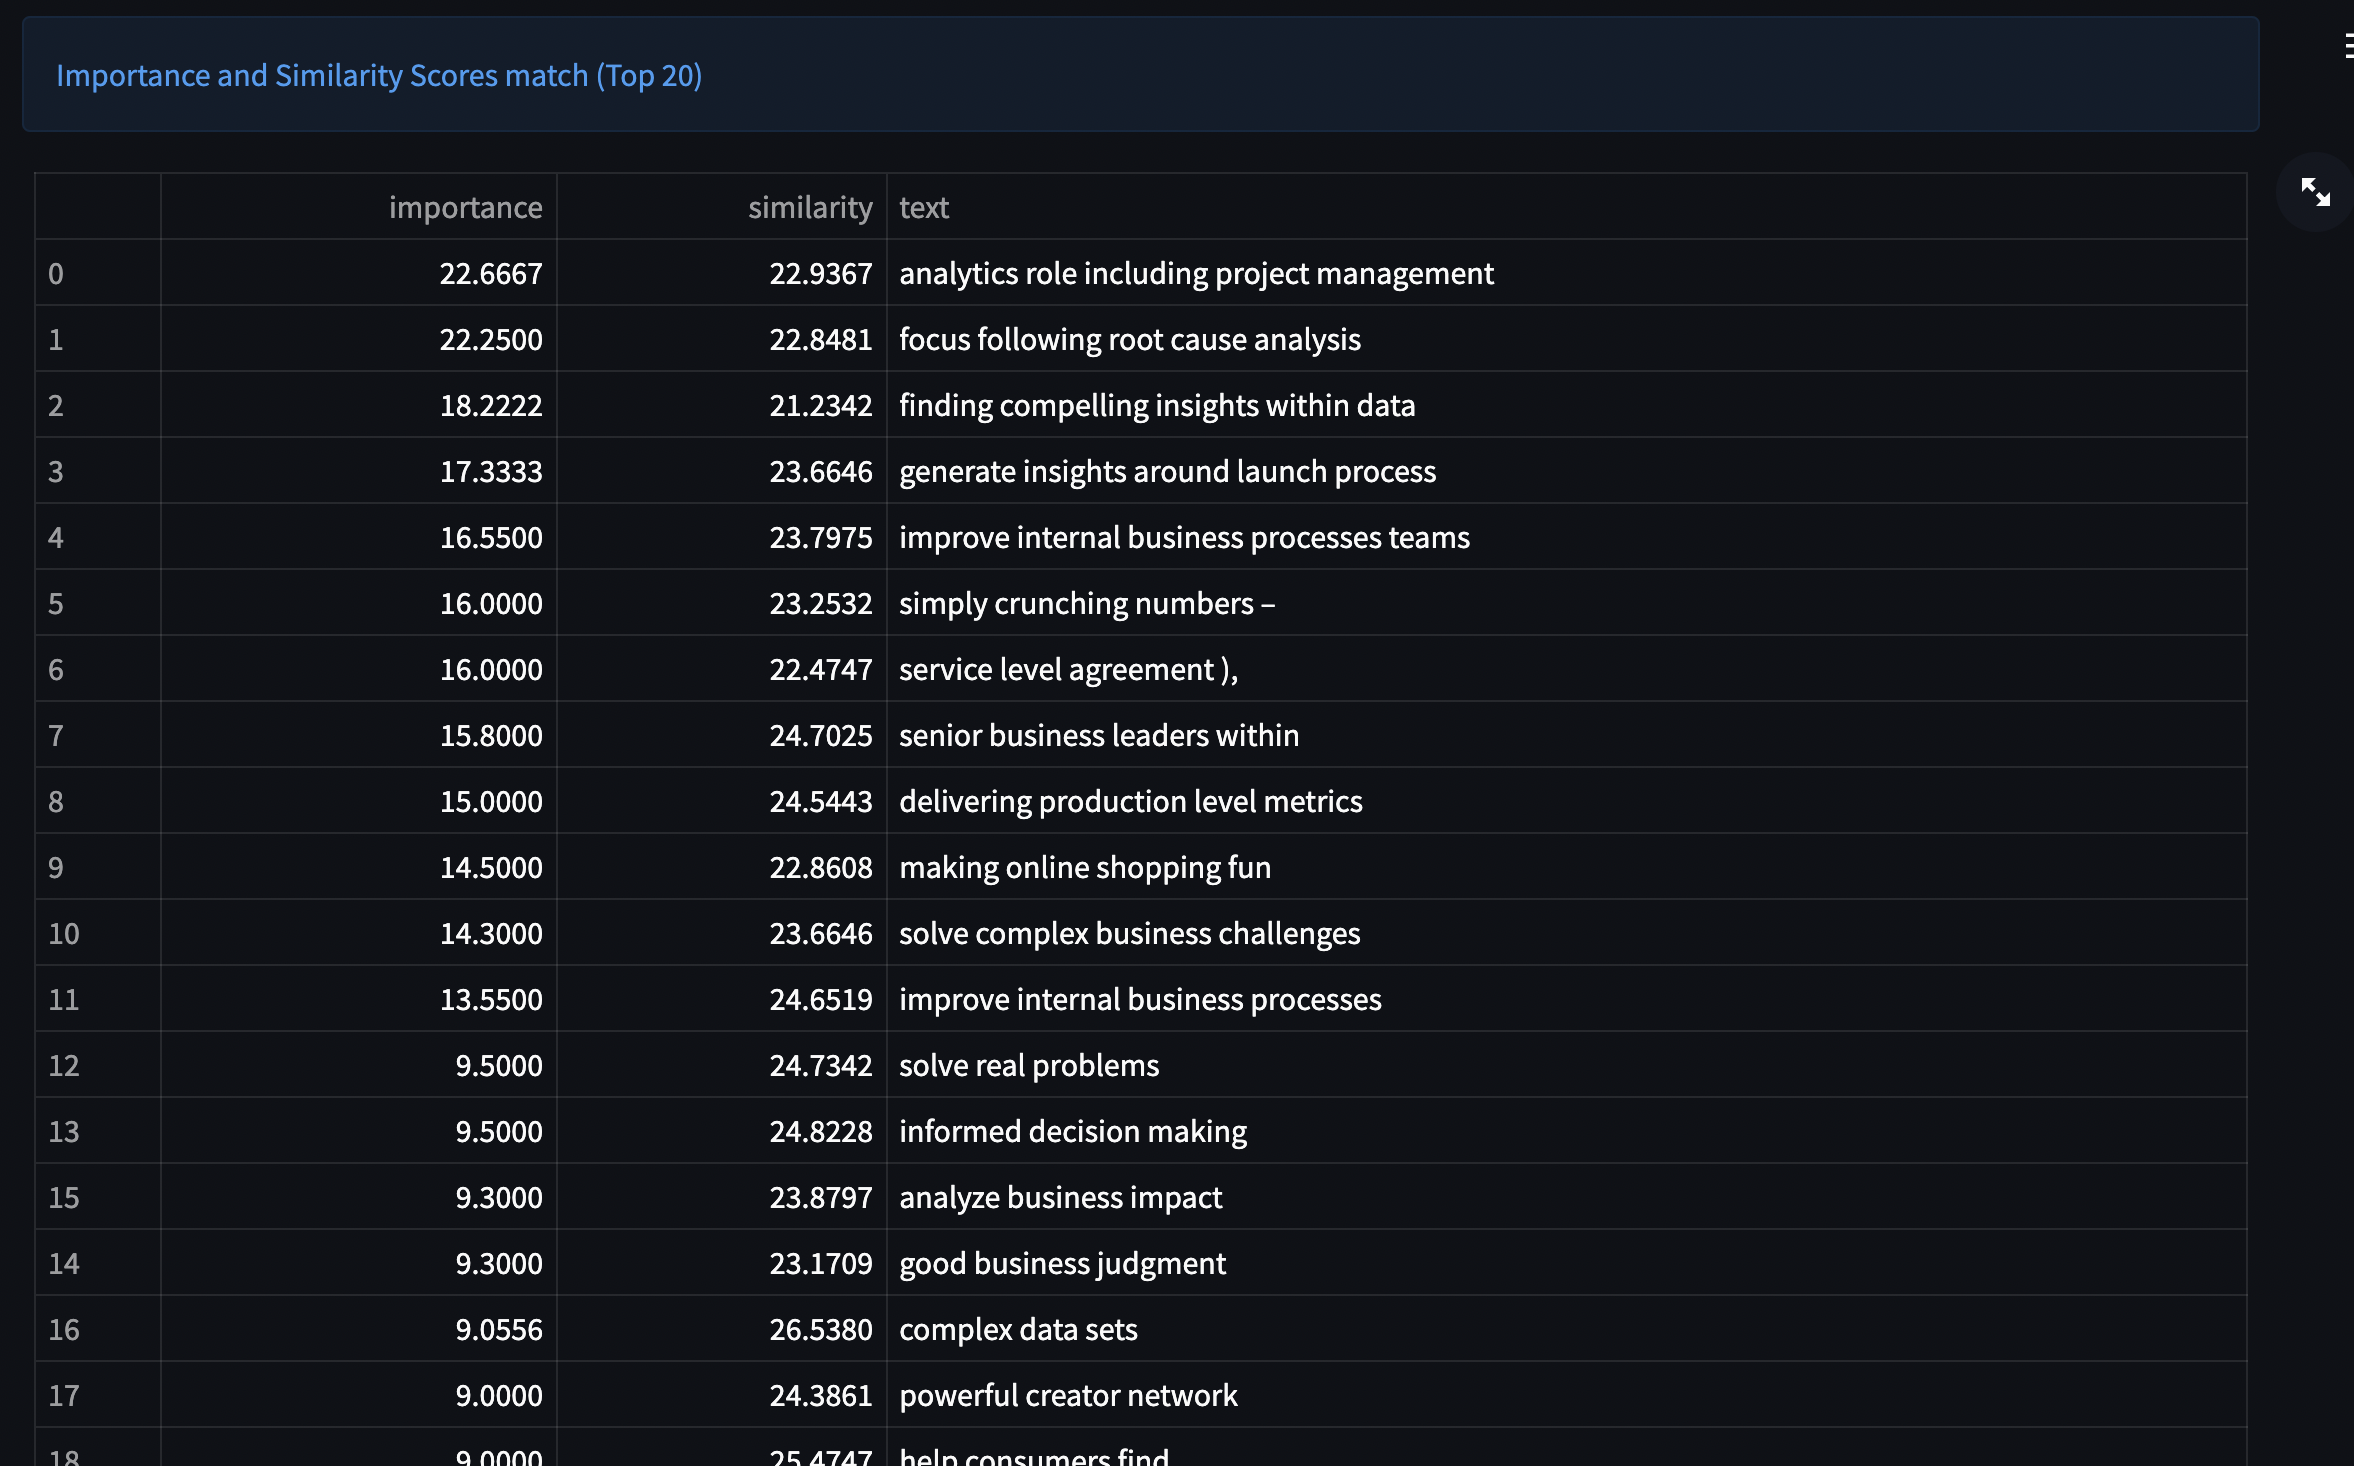Screen dimensions: 2354x1466
Task: Select cell 'focus following root cause analysis'
Action: pyautogui.click(x=1129, y=339)
